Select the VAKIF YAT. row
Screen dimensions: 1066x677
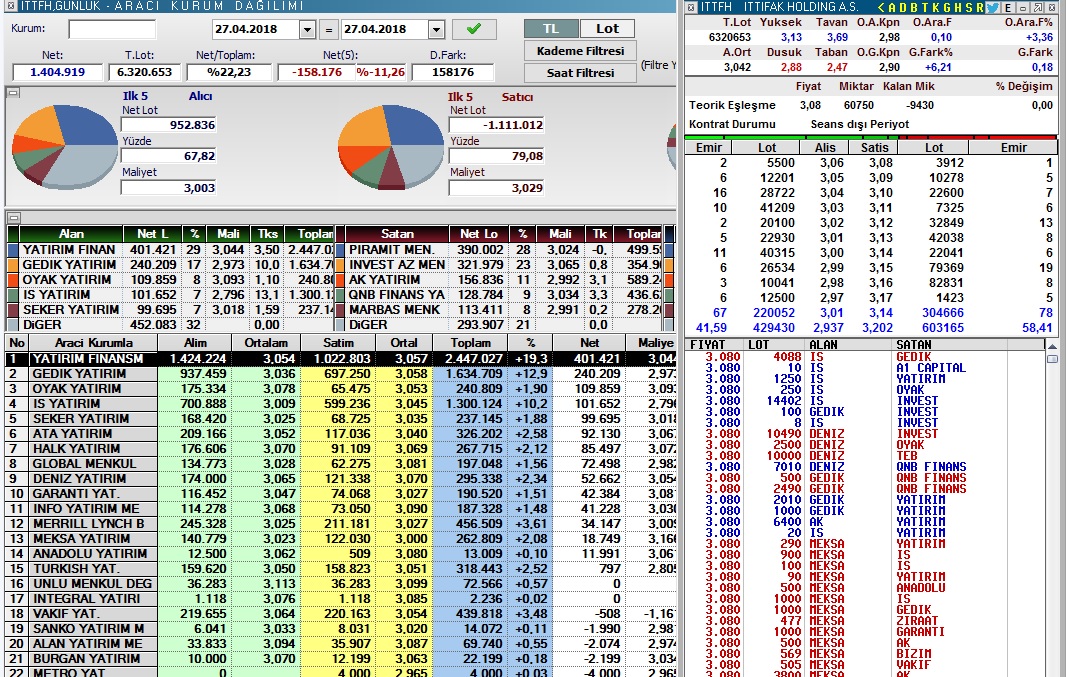tap(341, 613)
